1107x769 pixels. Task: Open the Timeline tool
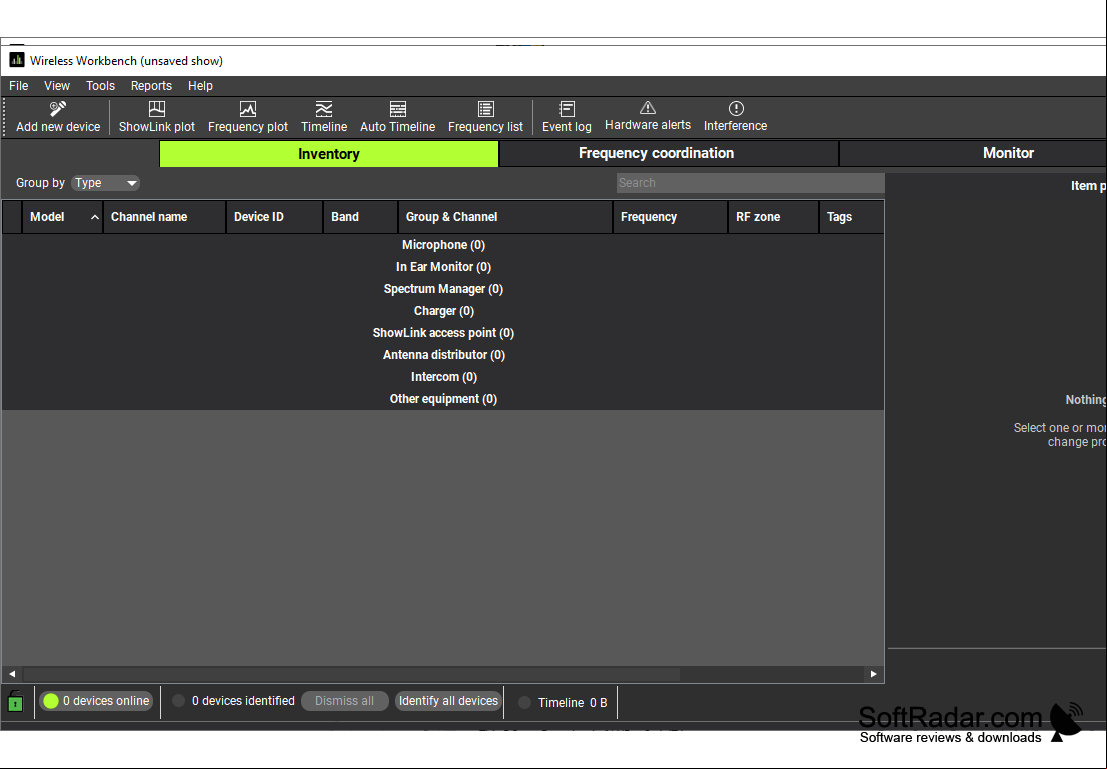point(324,117)
